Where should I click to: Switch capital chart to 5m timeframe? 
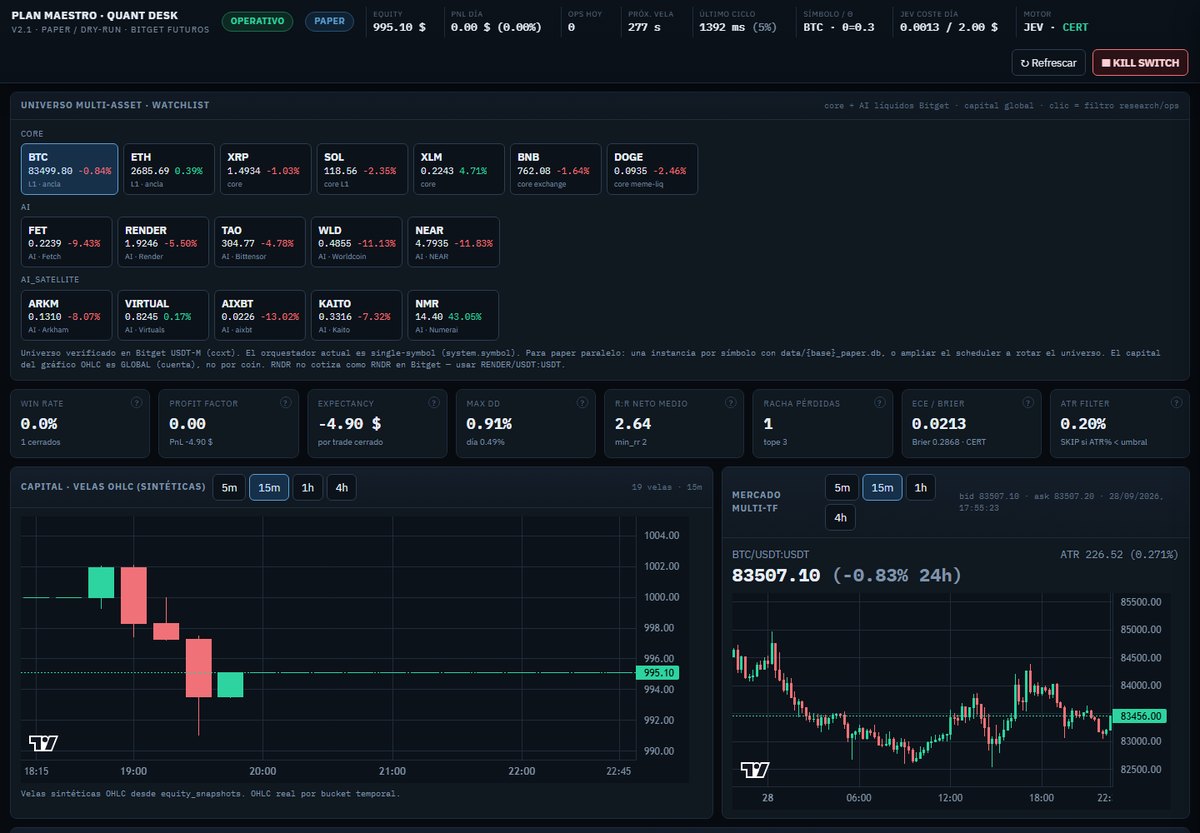click(x=230, y=487)
